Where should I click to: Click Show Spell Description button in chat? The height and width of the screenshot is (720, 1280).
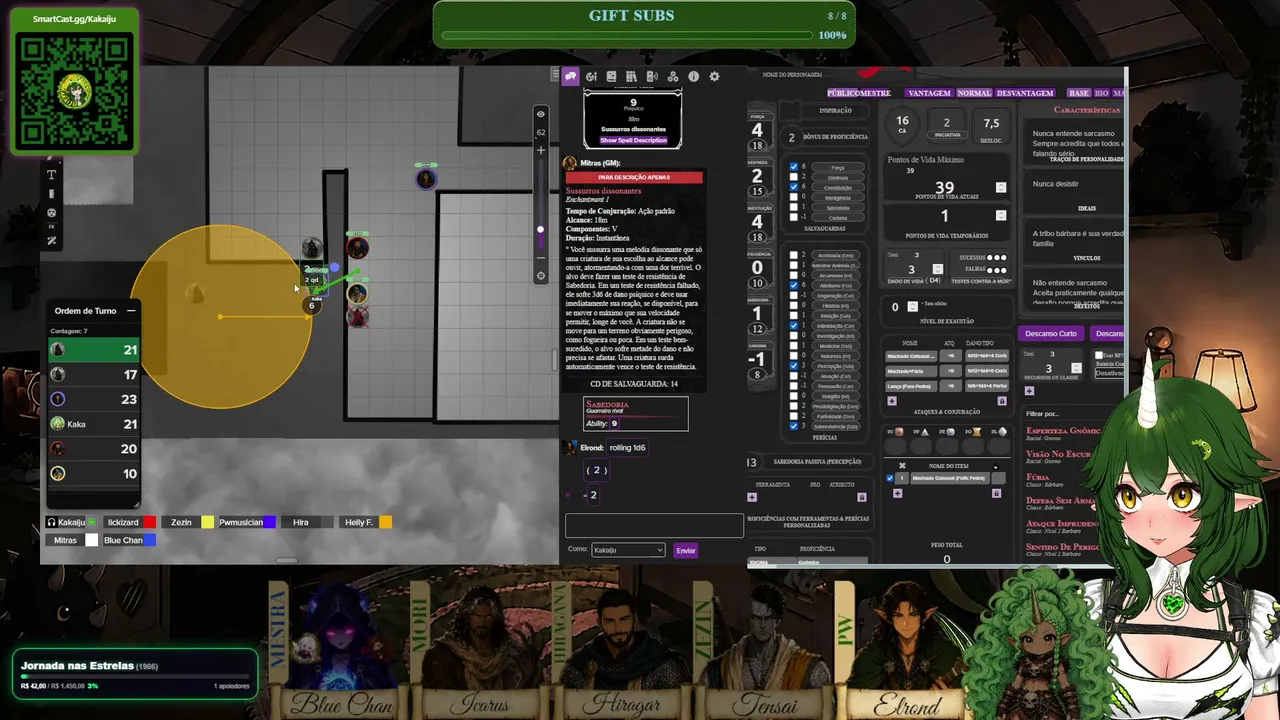click(633, 140)
